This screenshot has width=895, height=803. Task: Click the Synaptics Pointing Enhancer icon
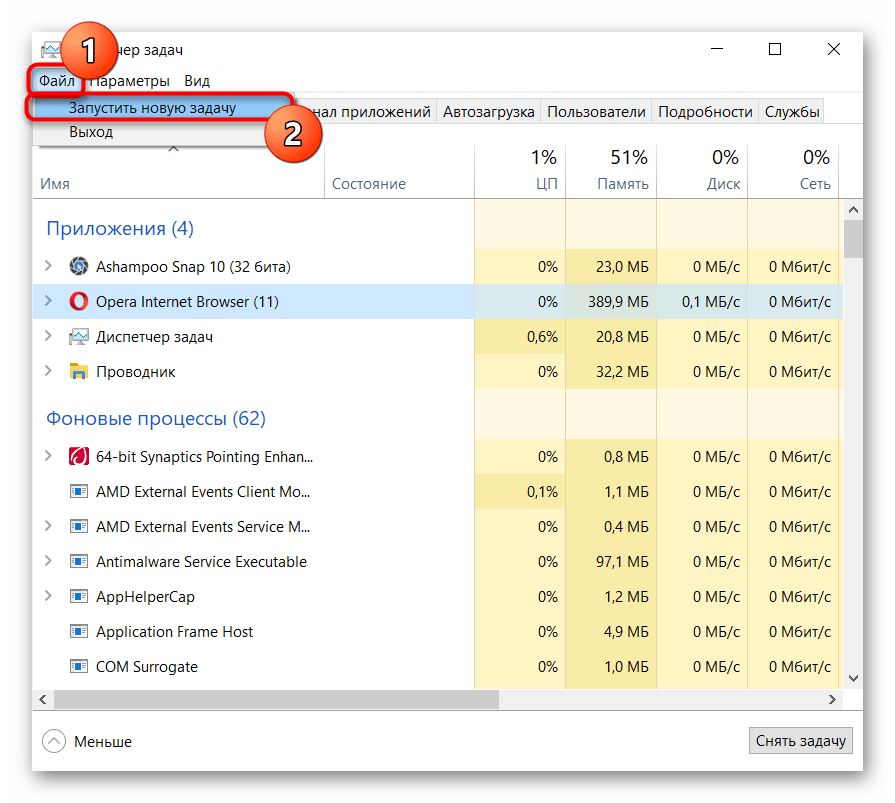click(79, 457)
